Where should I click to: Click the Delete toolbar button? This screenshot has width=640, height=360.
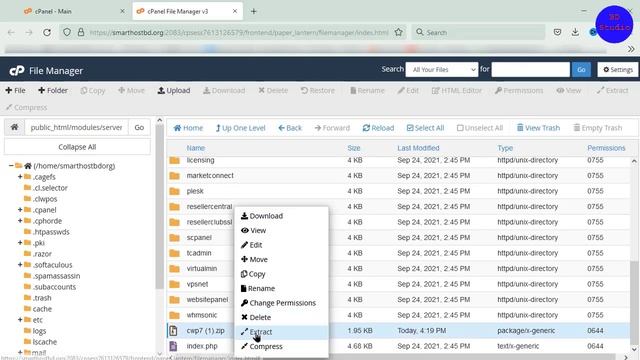coord(273,90)
